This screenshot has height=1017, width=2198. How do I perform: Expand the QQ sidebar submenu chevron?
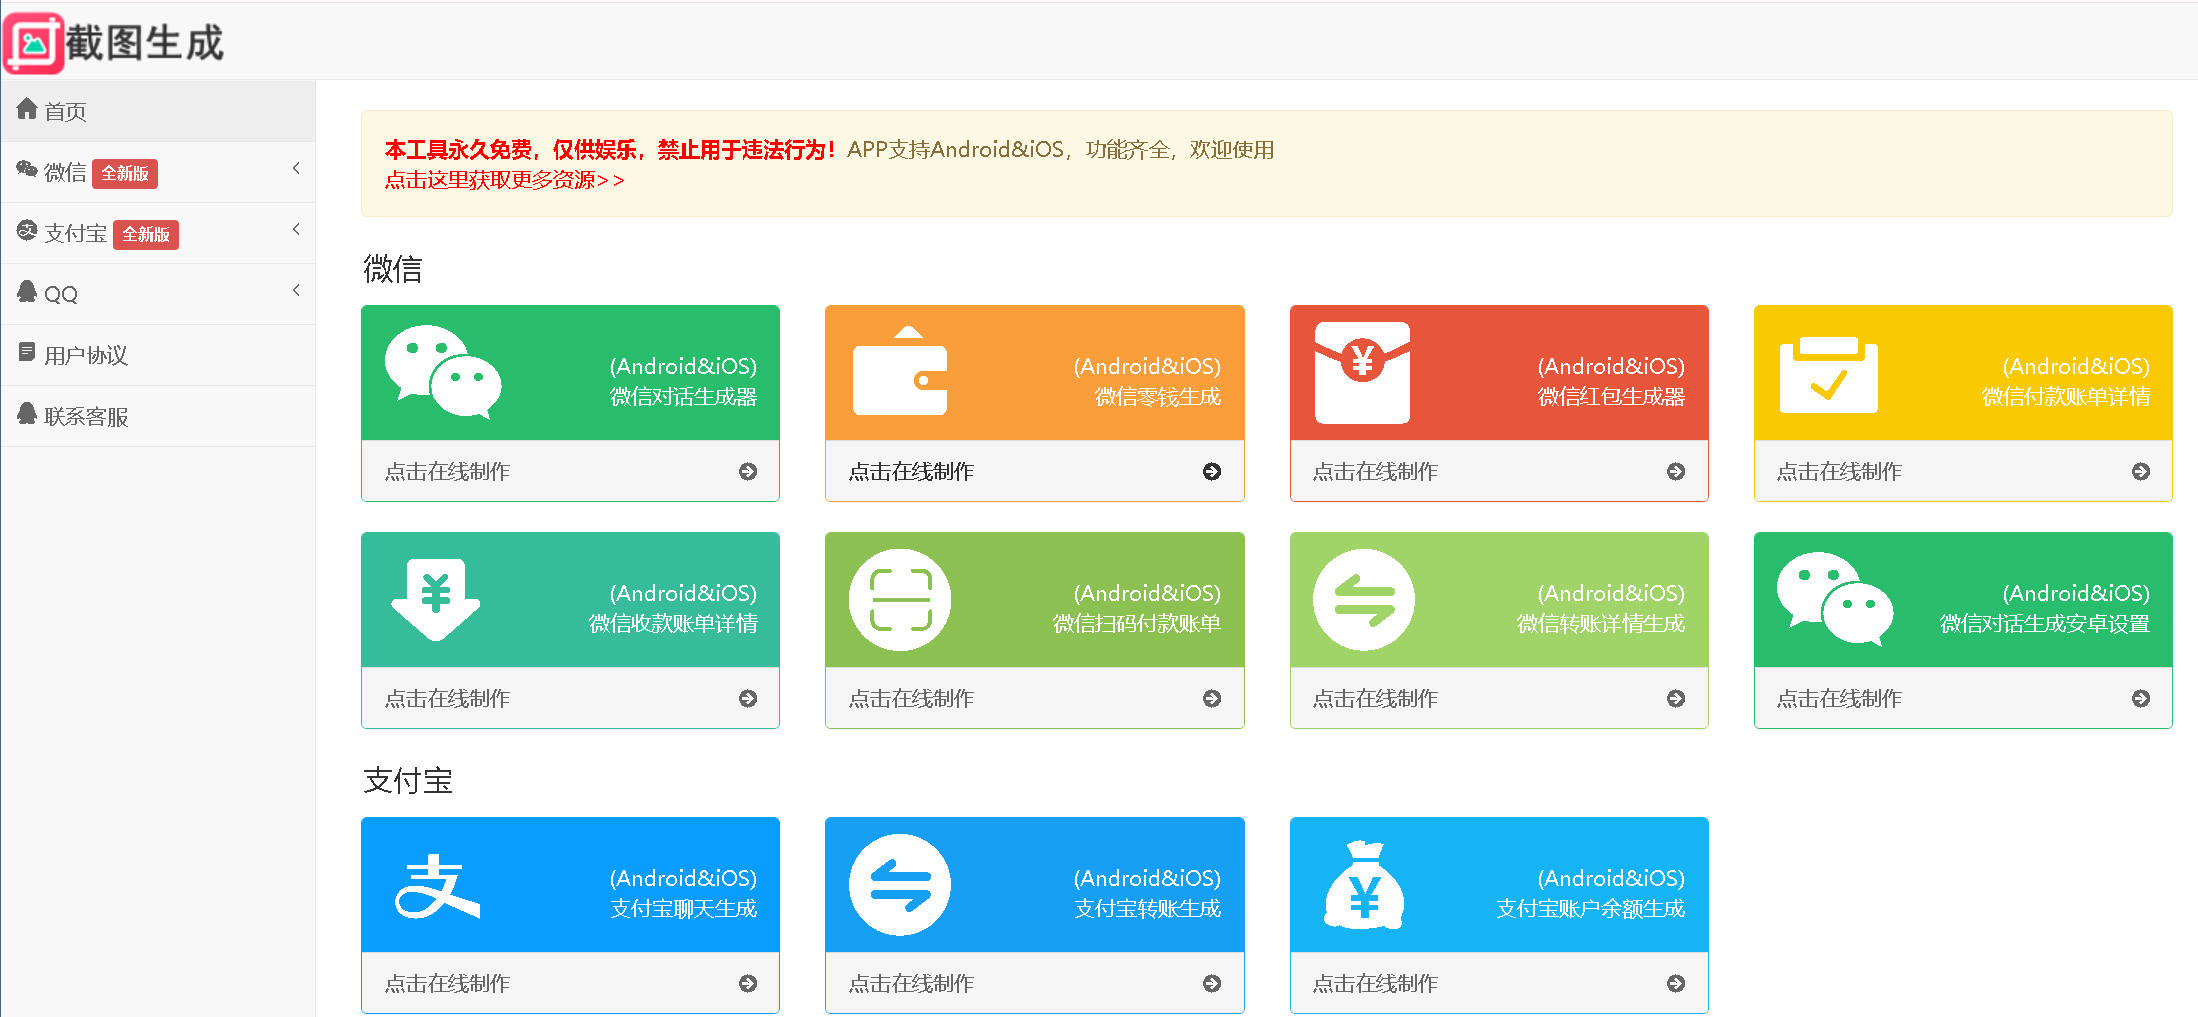pos(296,290)
